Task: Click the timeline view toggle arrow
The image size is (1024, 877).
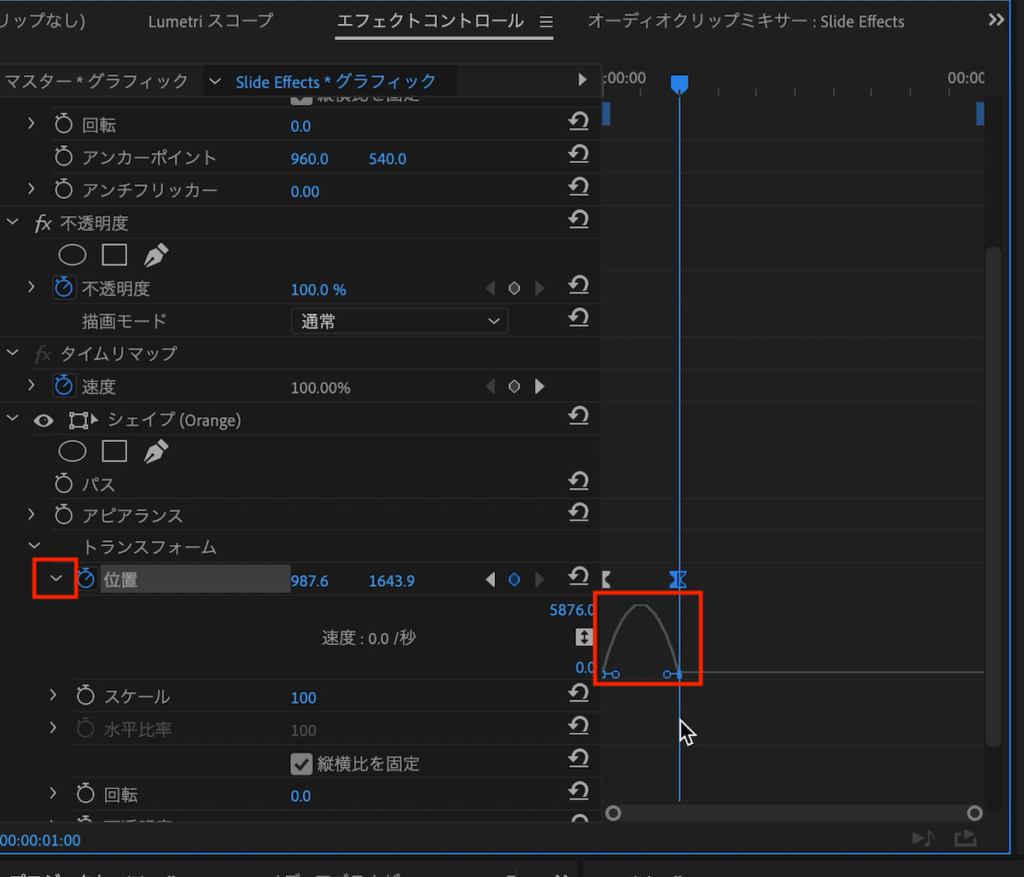Action: click(582, 80)
